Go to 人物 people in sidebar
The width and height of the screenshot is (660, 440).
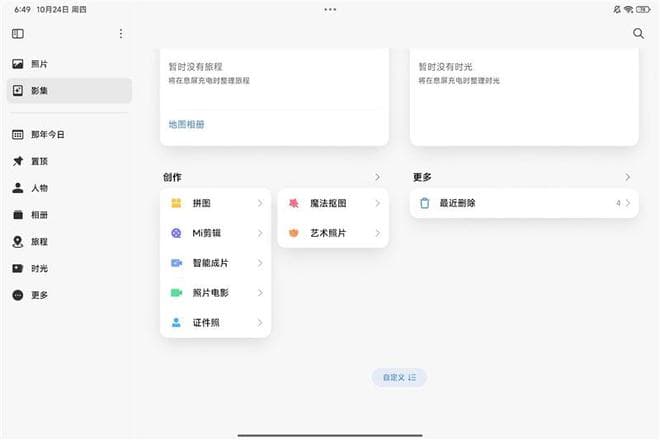click(40, 188)
